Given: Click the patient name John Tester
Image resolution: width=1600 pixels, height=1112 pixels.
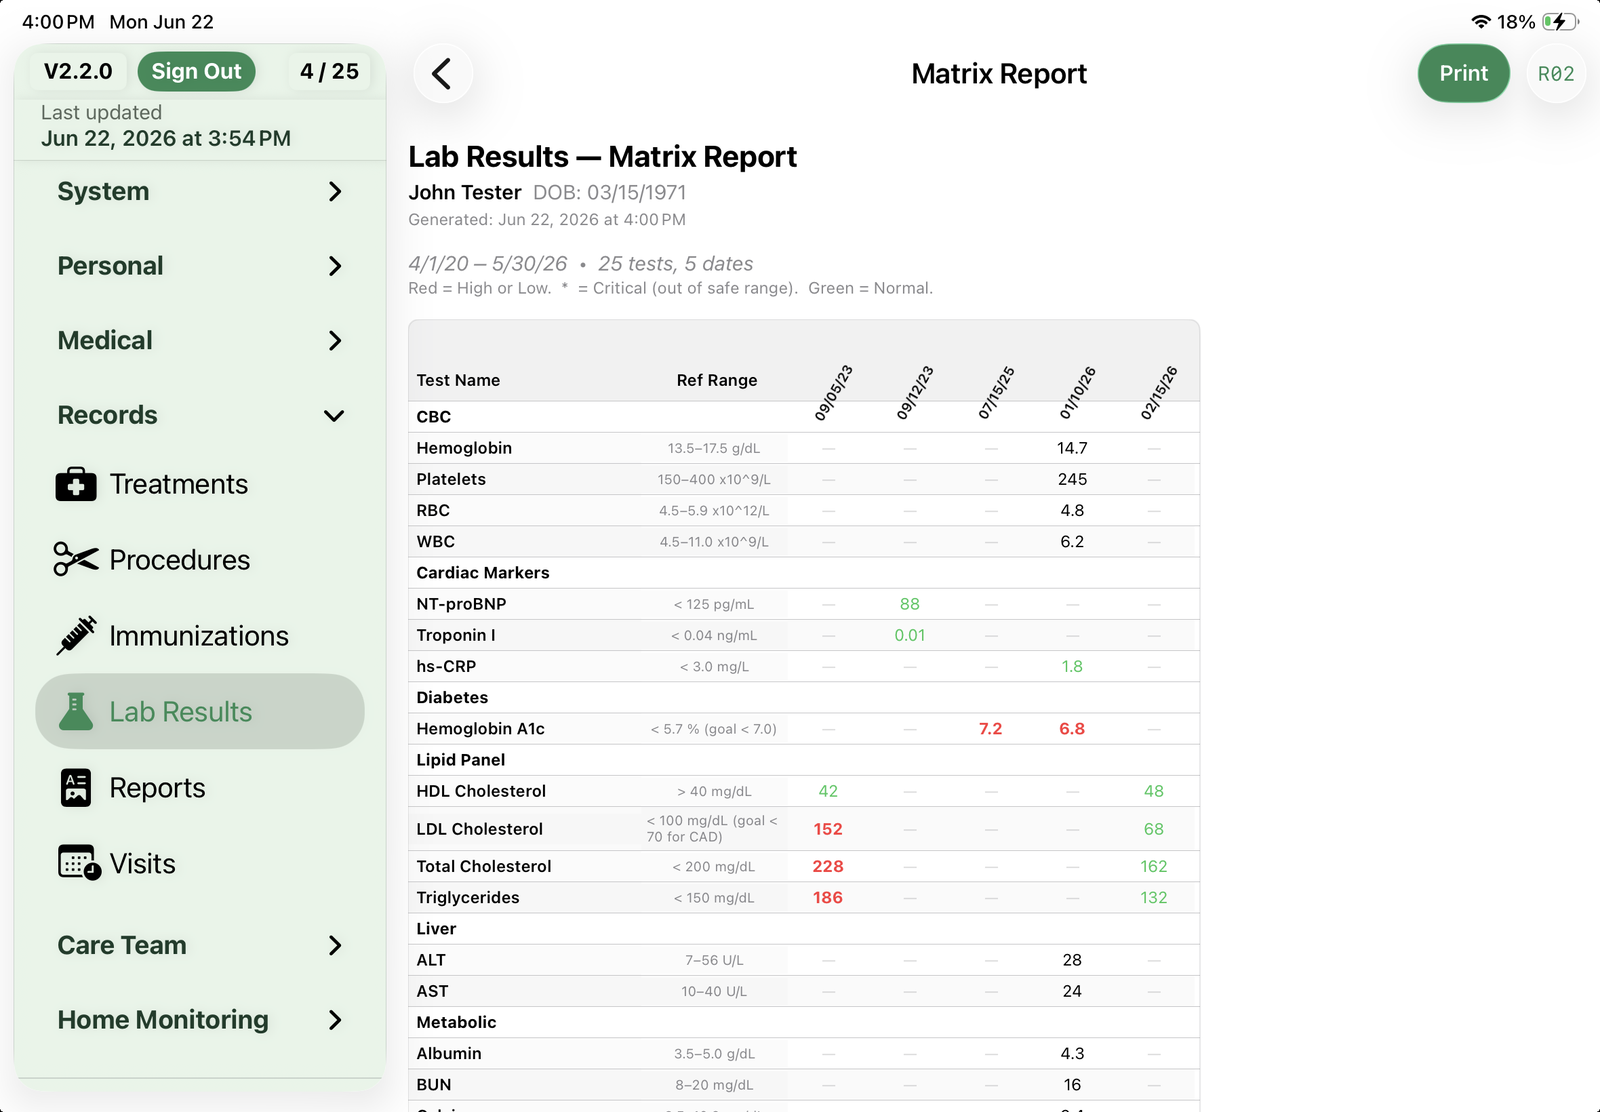Looking at the screenshot, I should pyautogui.click(x=465, y=192).
